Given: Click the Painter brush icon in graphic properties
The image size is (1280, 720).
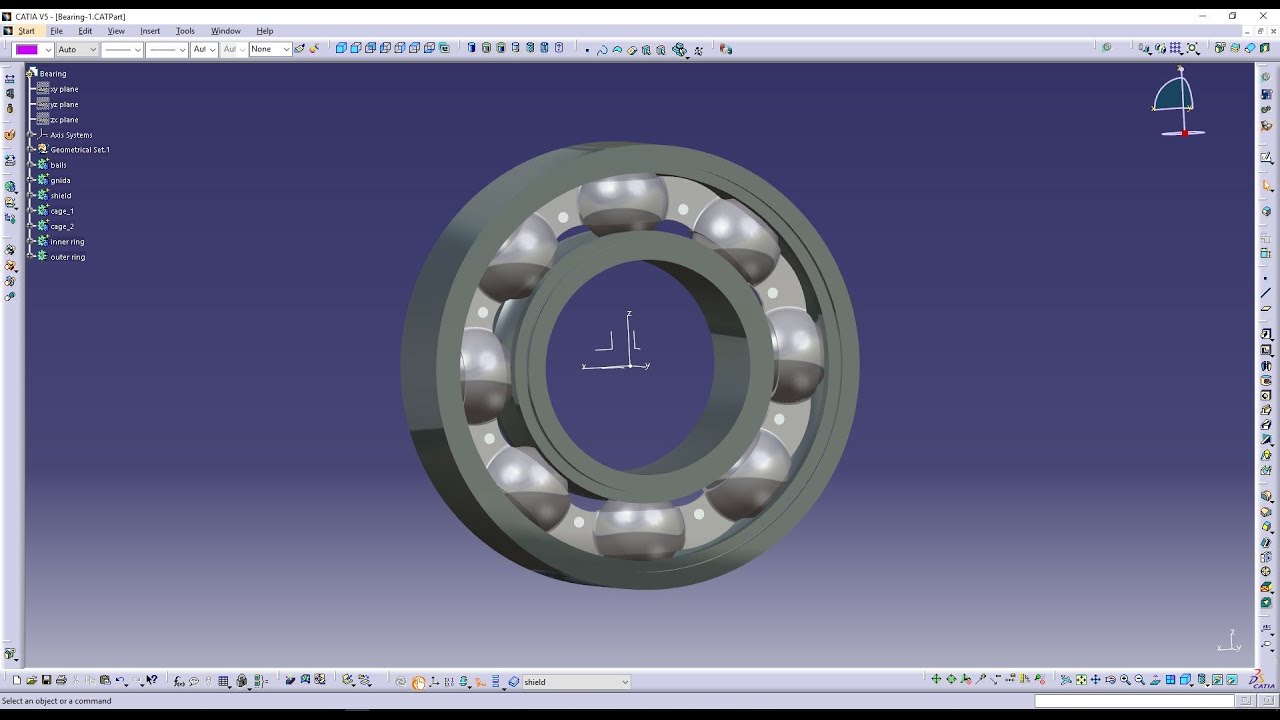Looking at the screenshot, I should click(x=299, y=49).
